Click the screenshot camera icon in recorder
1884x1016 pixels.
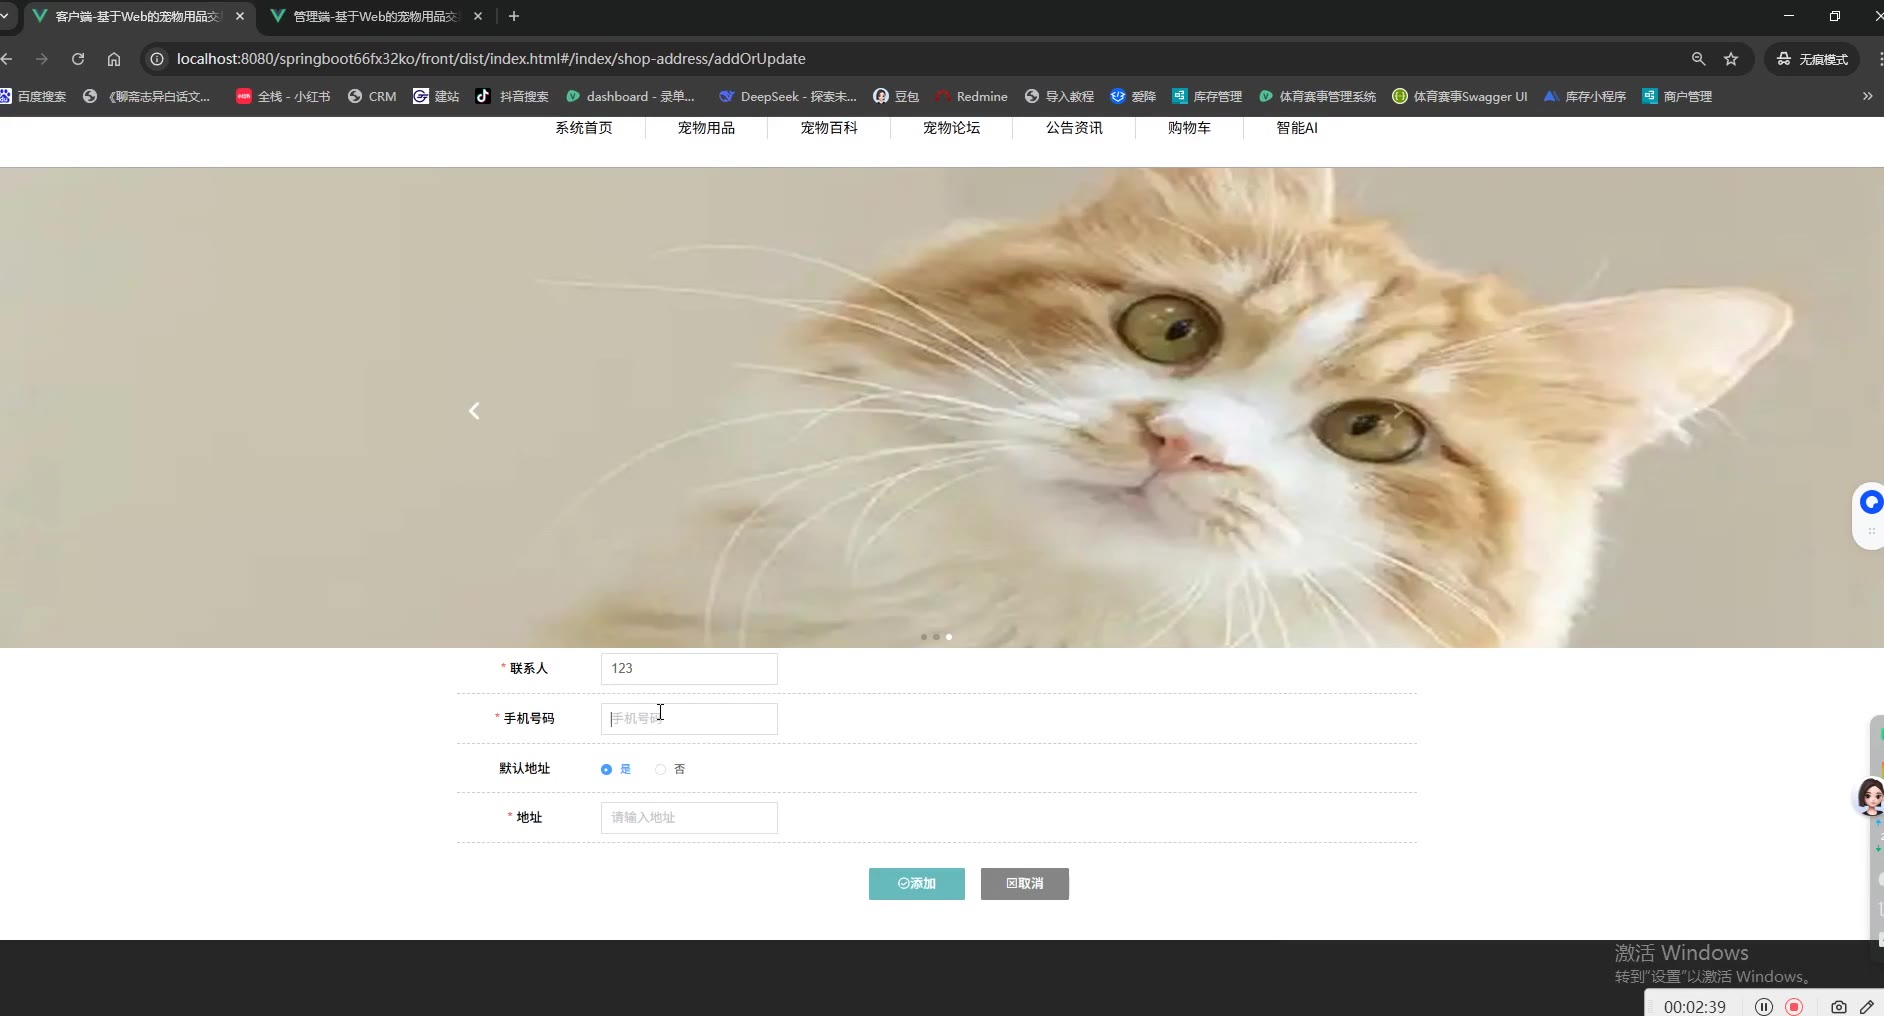coord(1838,1007)
